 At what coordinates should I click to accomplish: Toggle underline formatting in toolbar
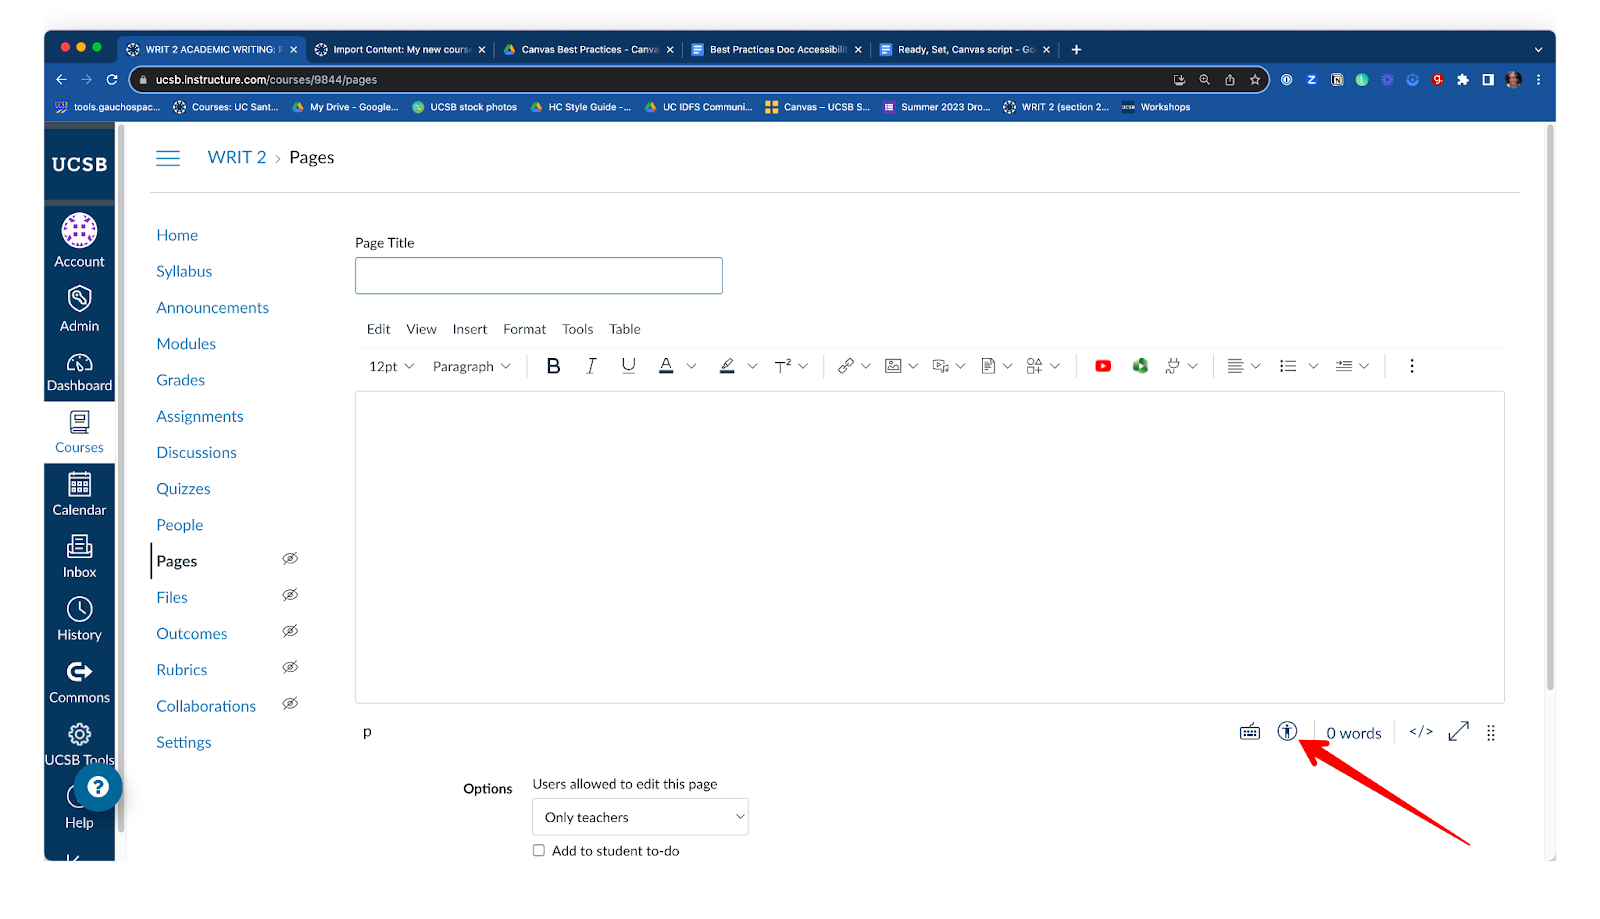point(628,366)
